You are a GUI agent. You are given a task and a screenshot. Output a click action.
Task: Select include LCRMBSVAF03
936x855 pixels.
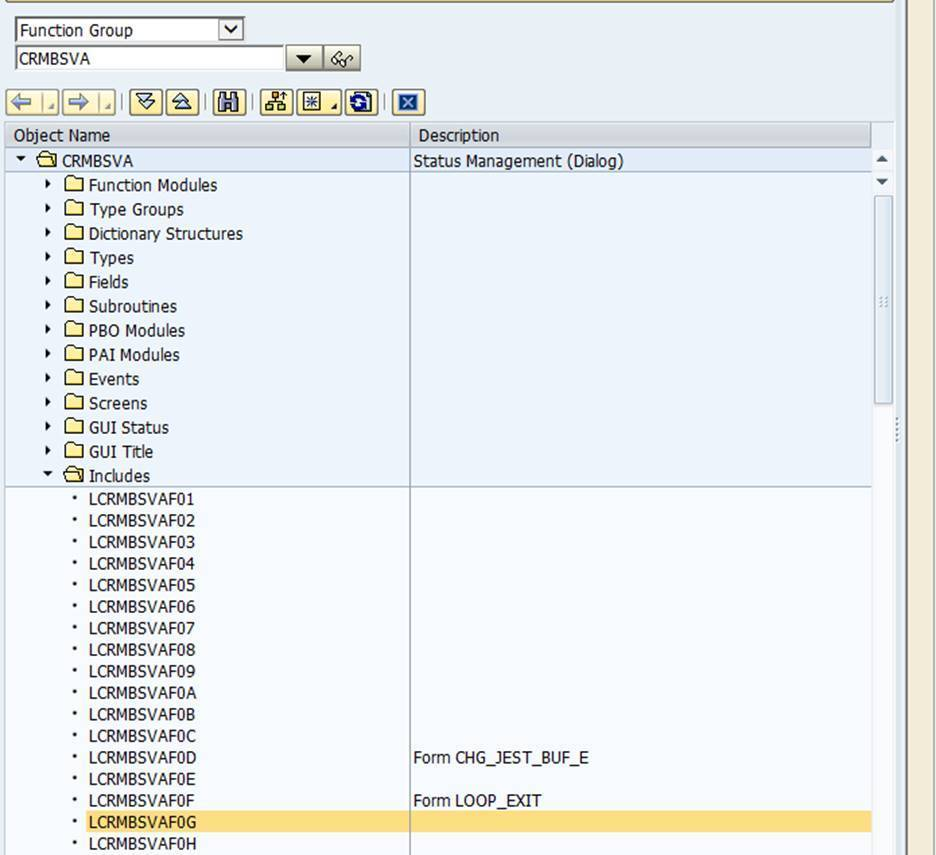tap(141, 542)
